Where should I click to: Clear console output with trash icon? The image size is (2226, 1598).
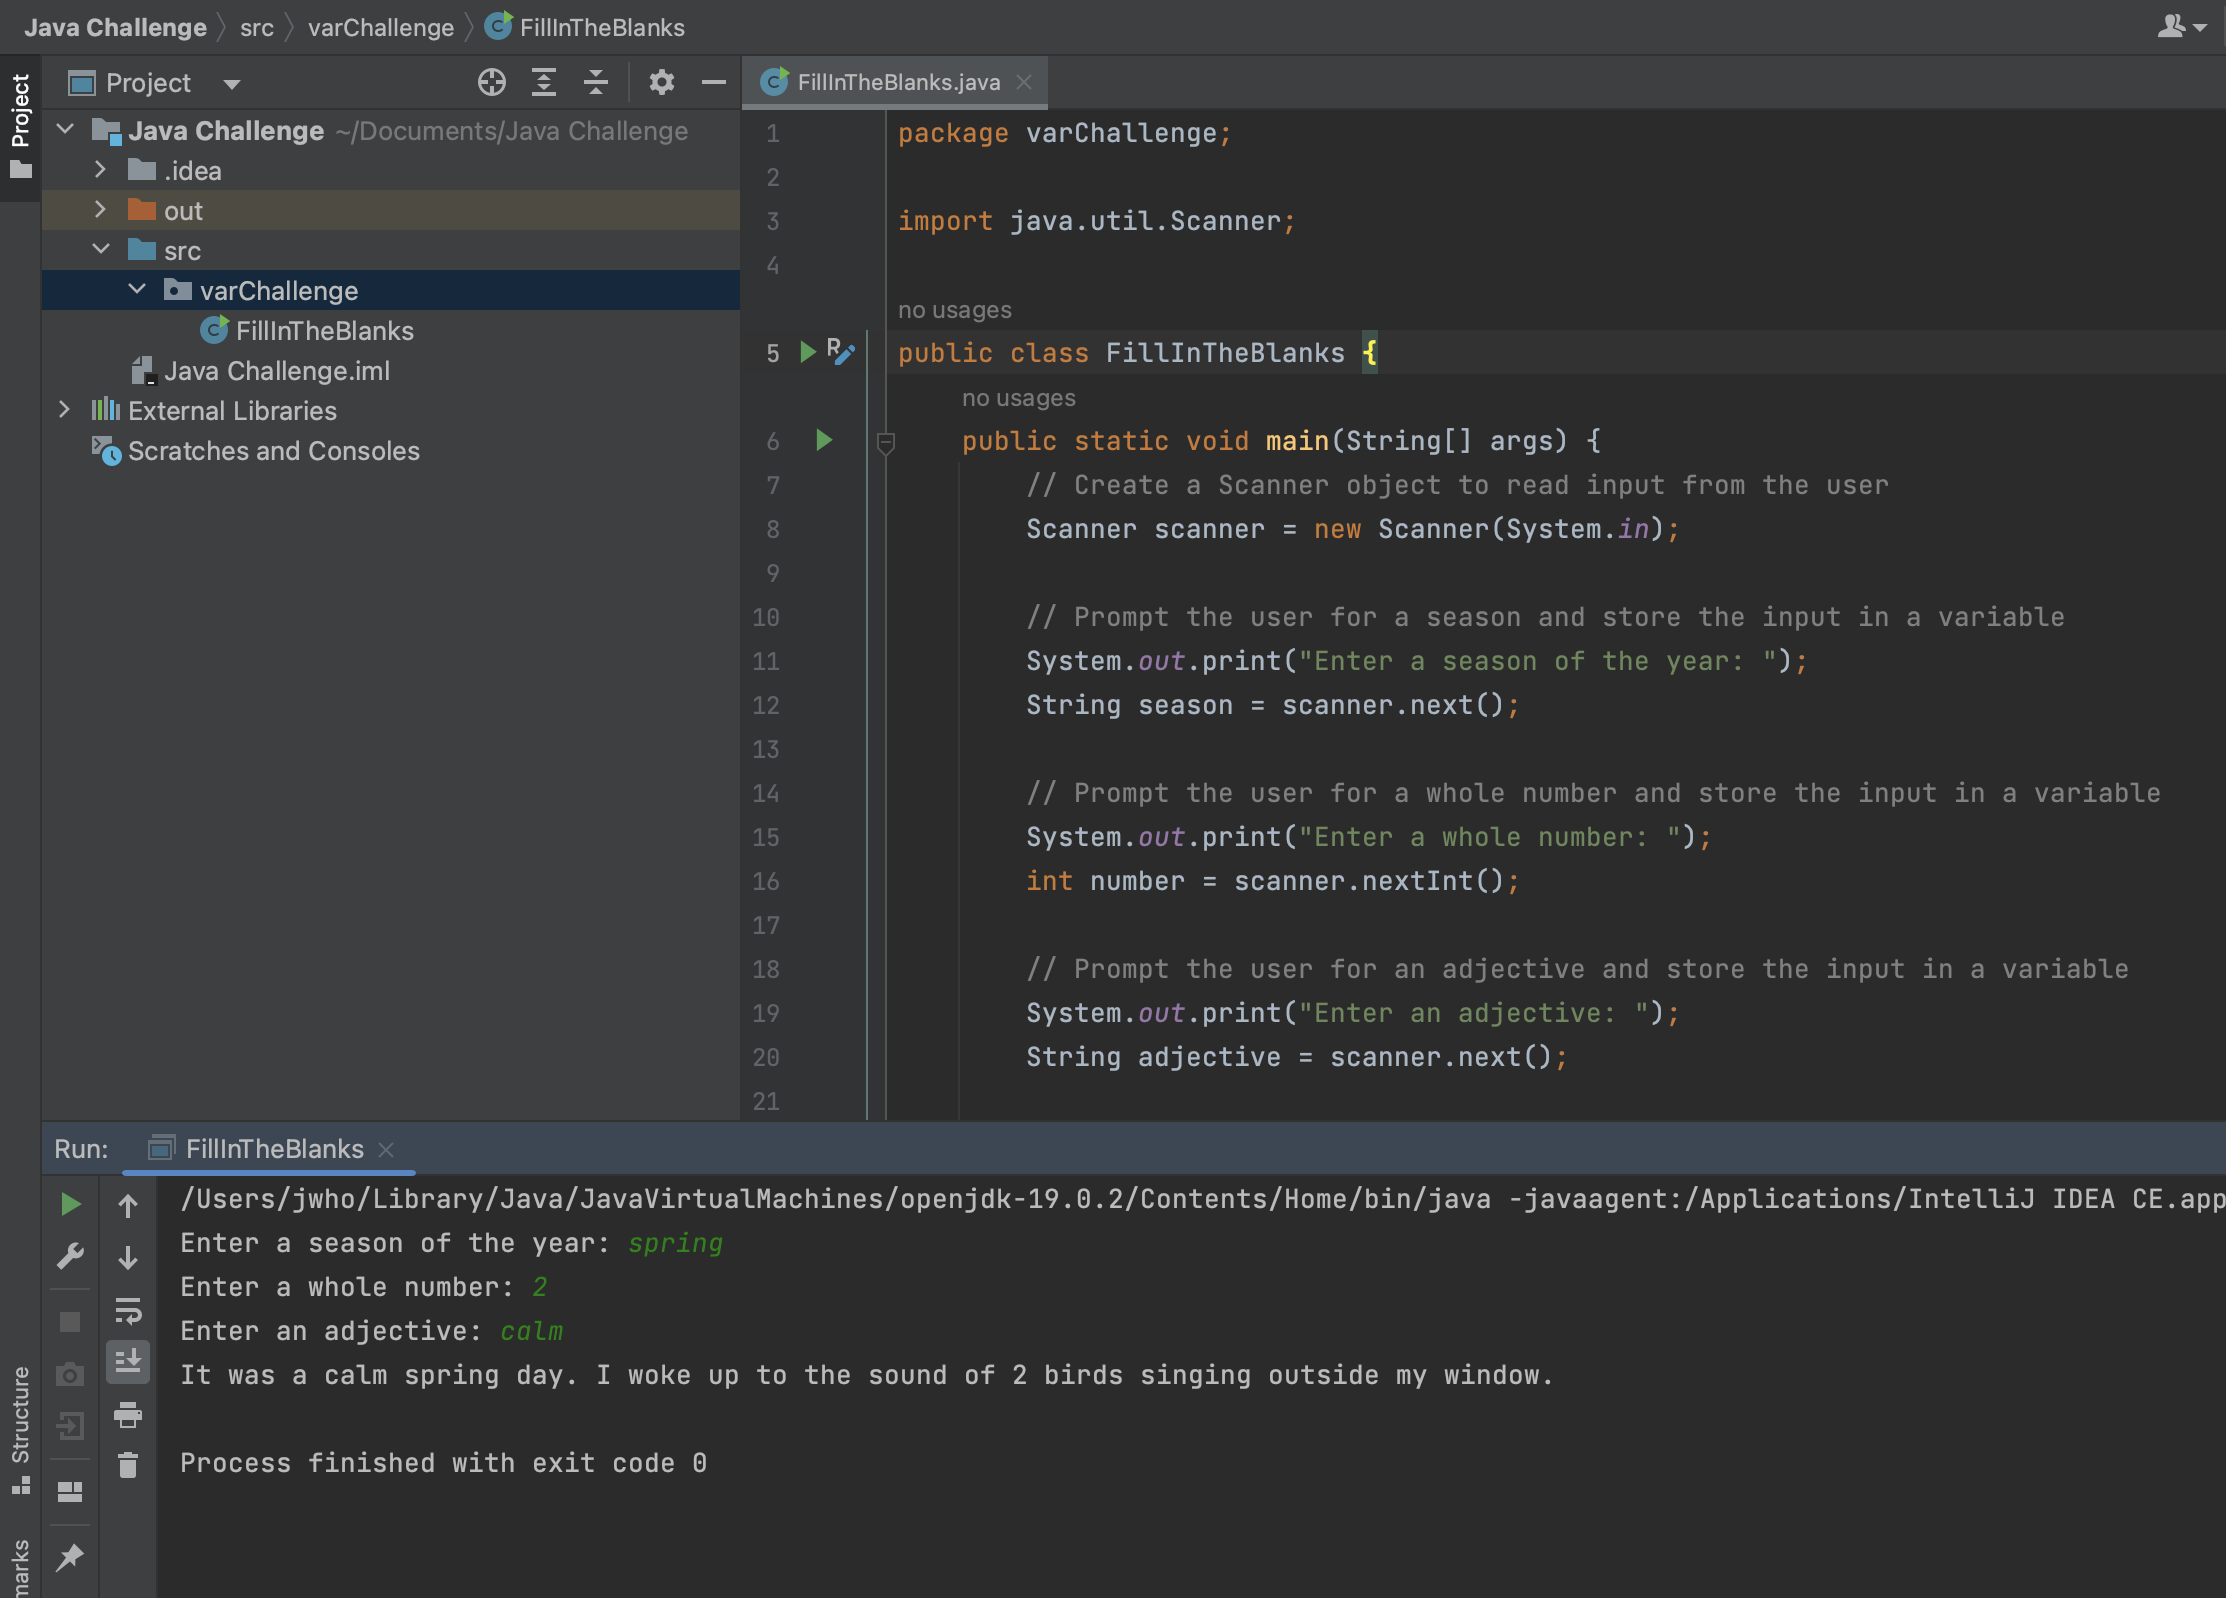tap(128, 1466)
